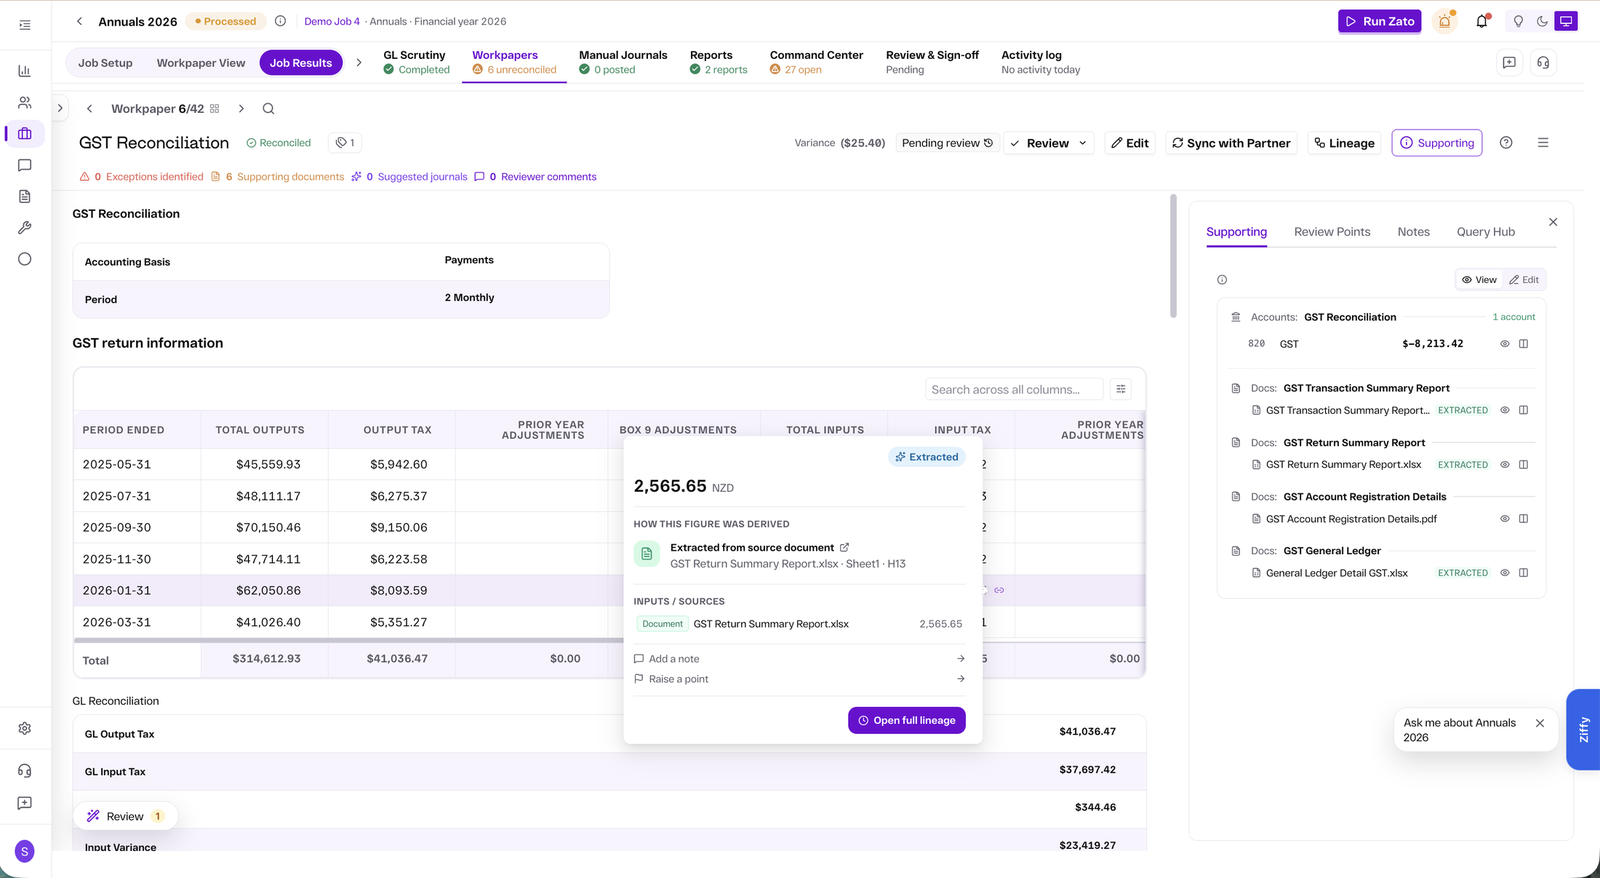Screen dimensions: 1600x878
Task: Switch supporting panel to Edit mode
Action: [x=1524, y=280]
